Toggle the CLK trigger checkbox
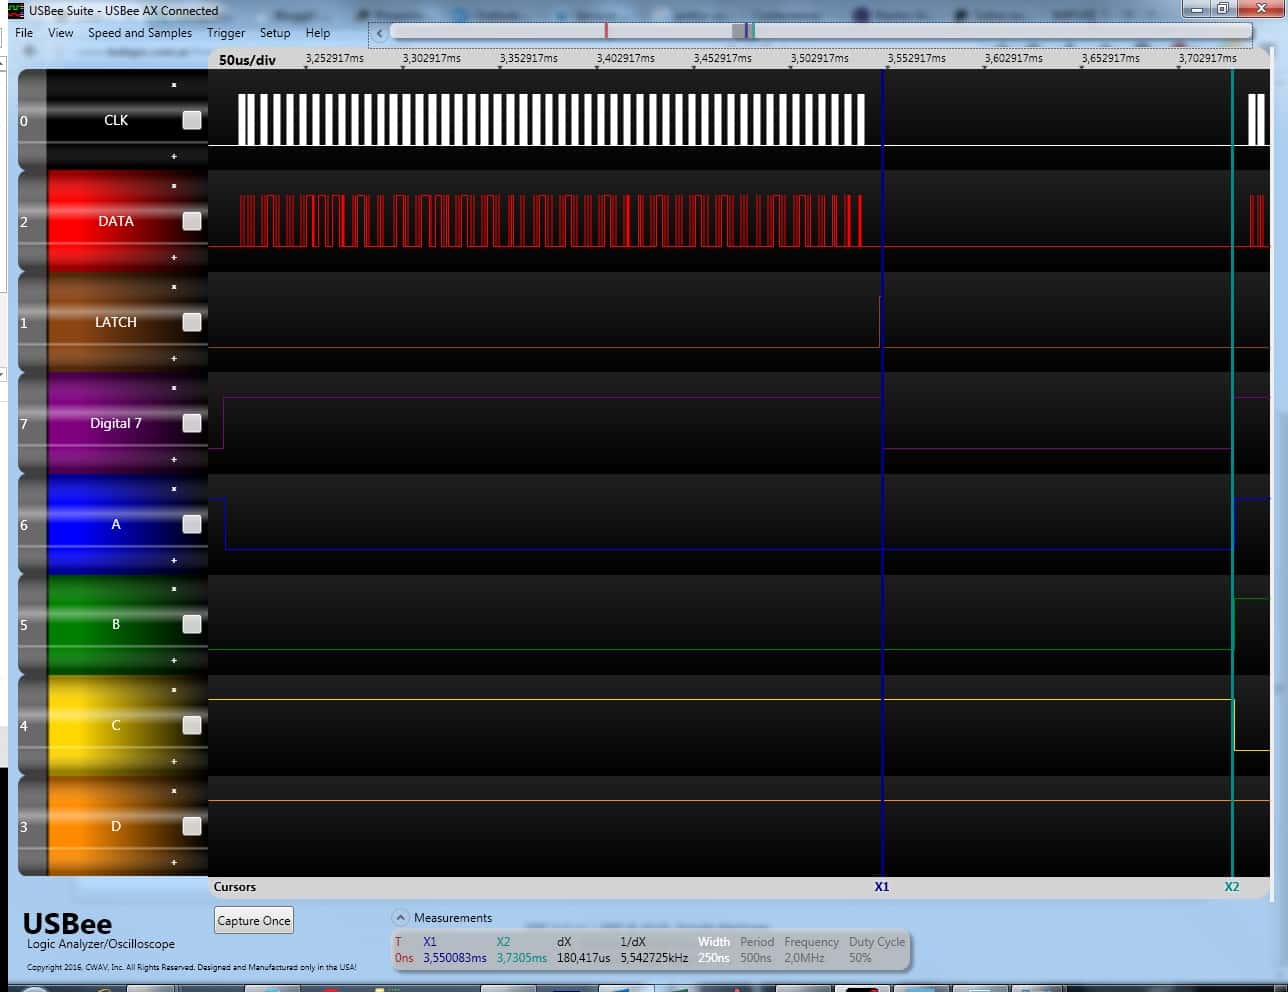Viewport: 1288px width, 992px height. pos(192,120)
